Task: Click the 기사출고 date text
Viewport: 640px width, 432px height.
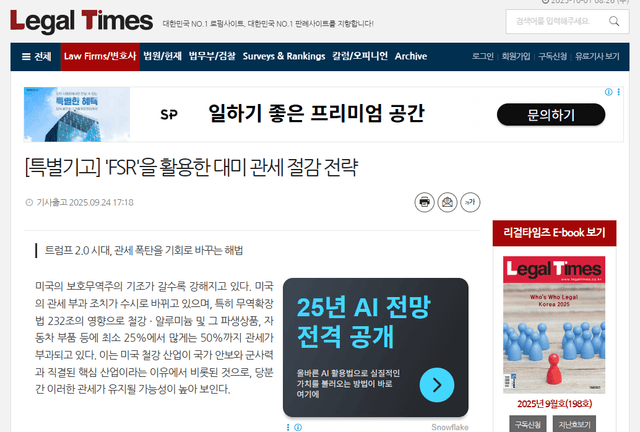Action: [x=84, y=203]
